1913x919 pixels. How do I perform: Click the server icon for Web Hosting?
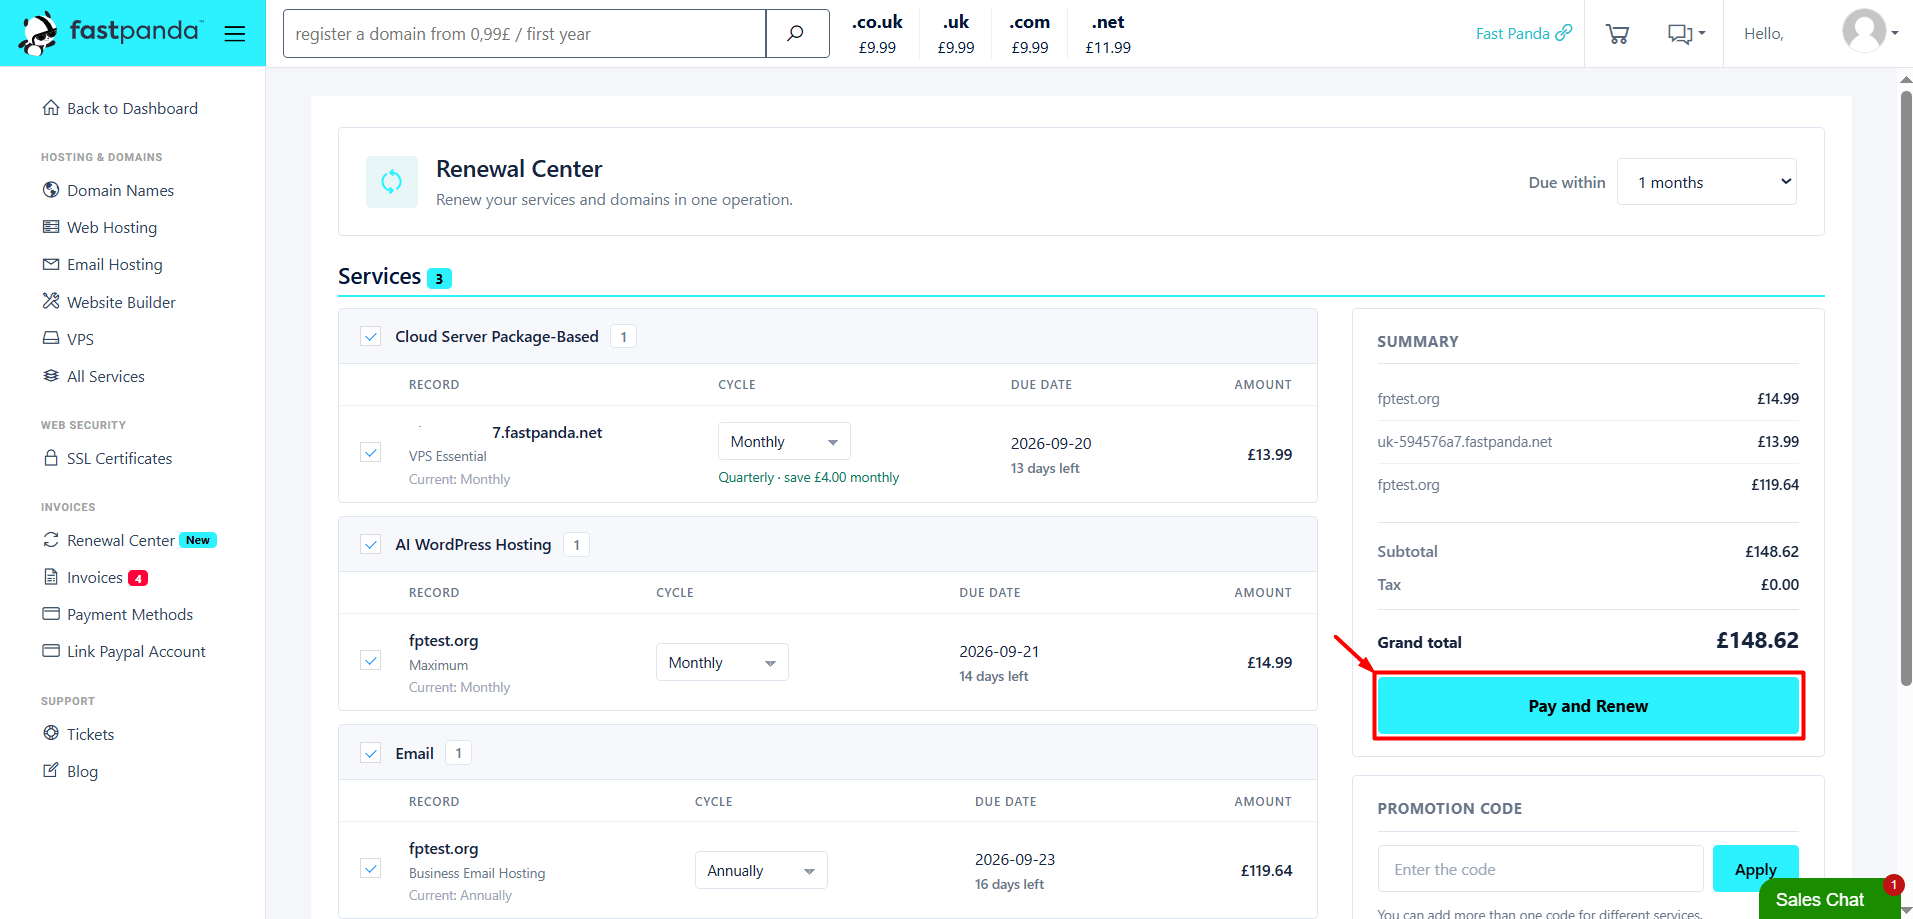(x=51, y=227)
